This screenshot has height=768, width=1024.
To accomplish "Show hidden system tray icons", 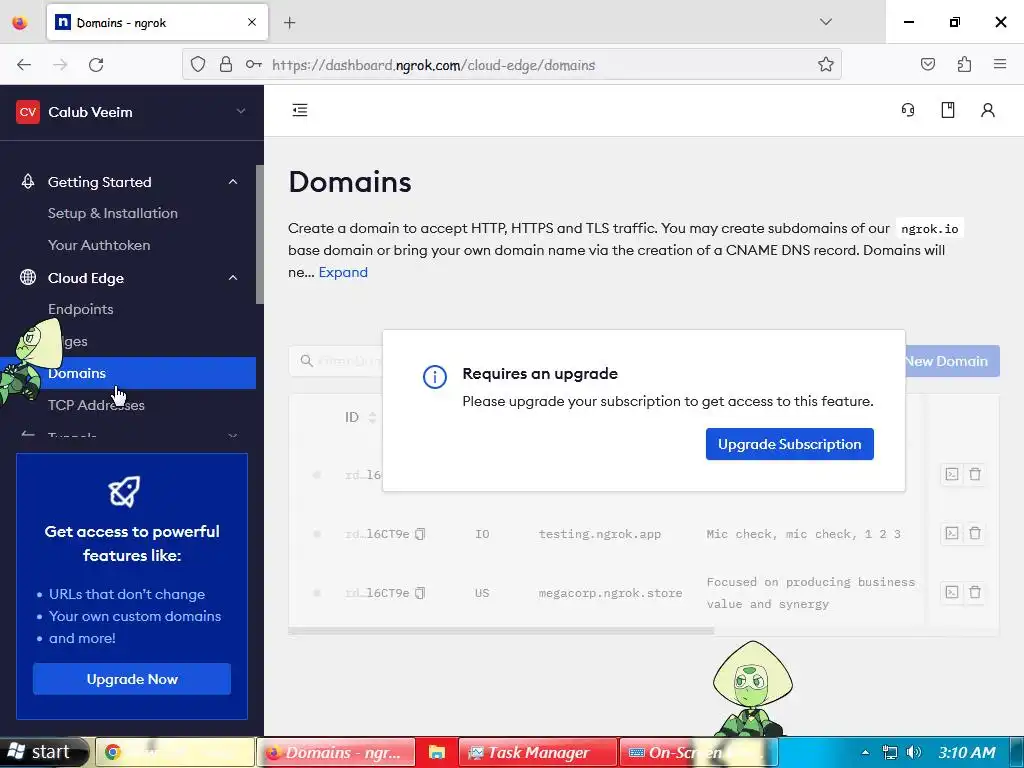I will [x=865, y=752].
